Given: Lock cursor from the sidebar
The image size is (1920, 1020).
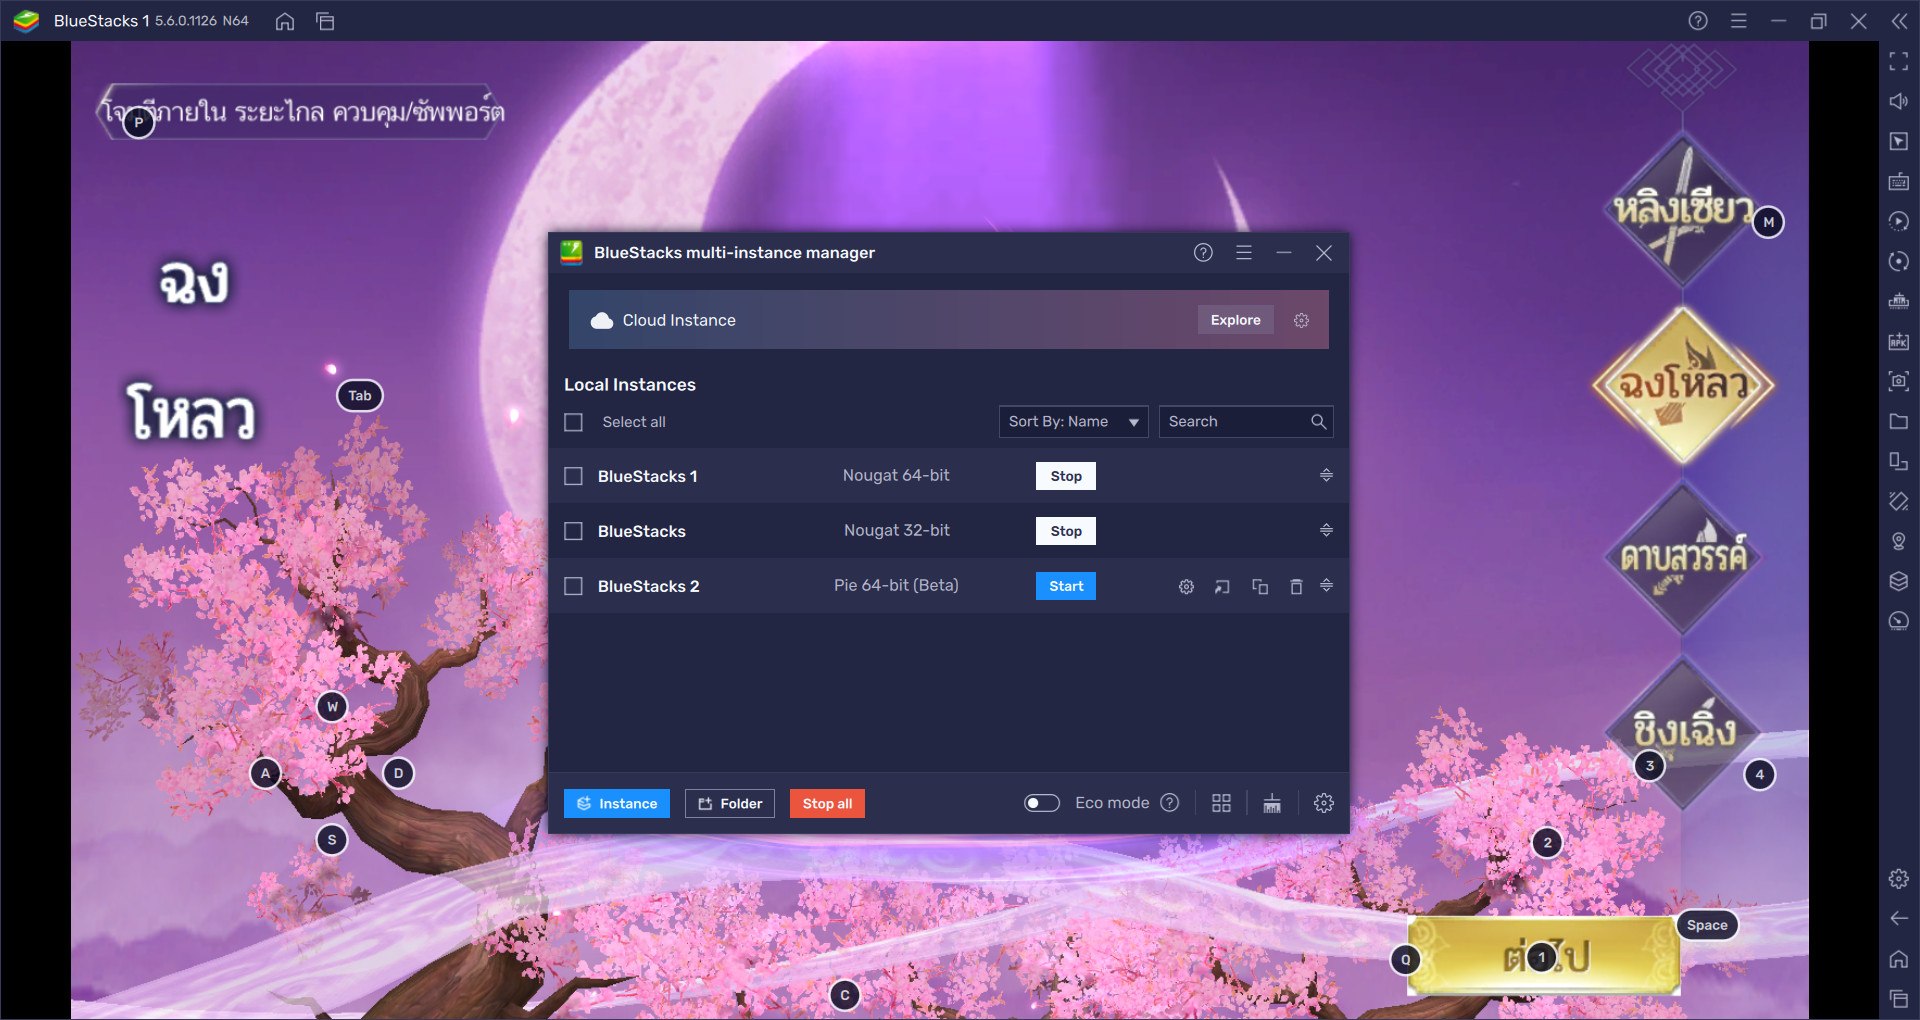Looking at the screenshot, I should point(1899,142).
